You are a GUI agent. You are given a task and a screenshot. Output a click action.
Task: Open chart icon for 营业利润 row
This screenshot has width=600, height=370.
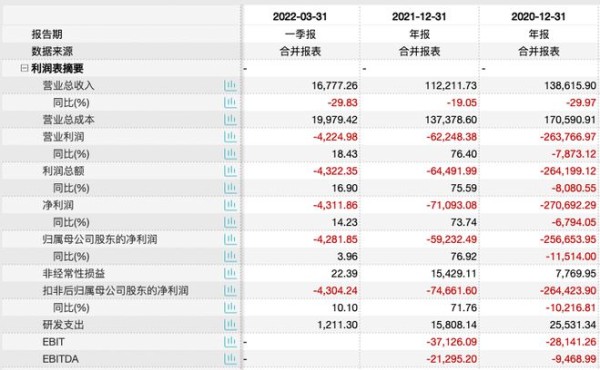[x=230, y=137]
